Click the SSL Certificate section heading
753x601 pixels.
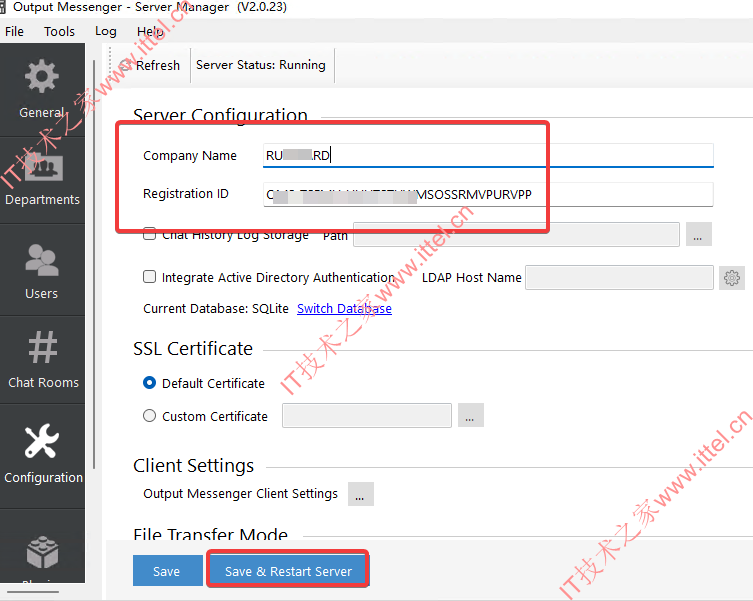pos(193,349)
